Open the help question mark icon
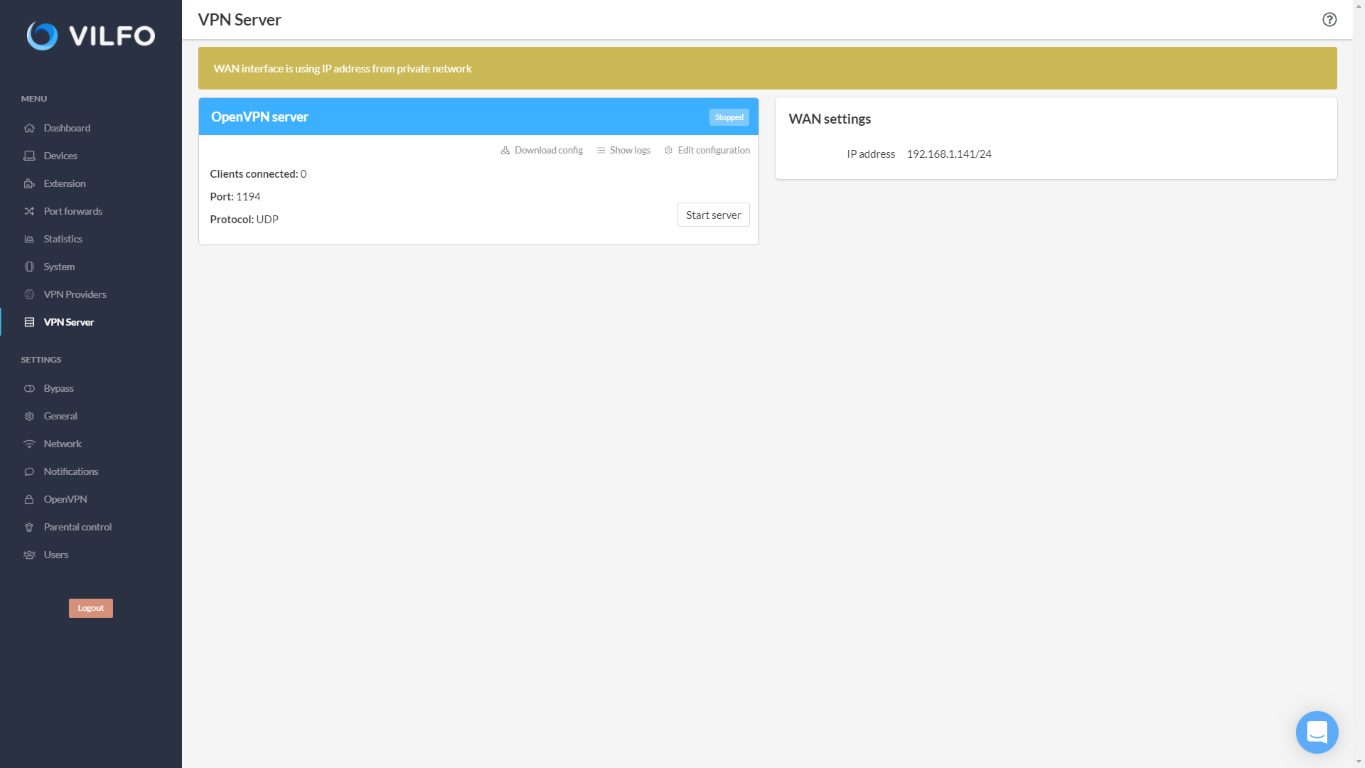Screen dimensions: 1365x768 (x=1329, y=19)
